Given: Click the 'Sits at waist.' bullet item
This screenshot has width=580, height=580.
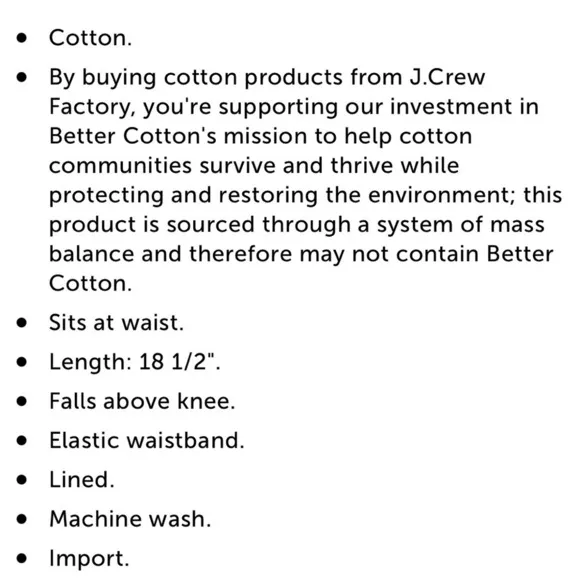Looking at the screenshot, I should pos(116,322).
